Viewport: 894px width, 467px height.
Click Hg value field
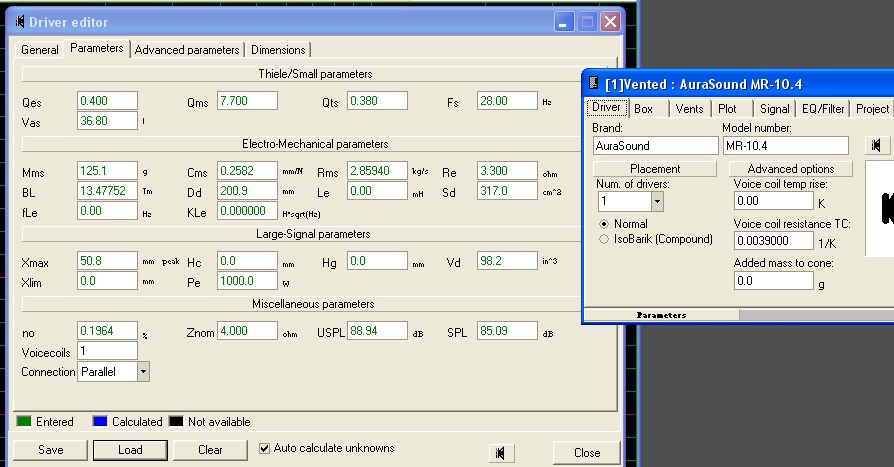click(377, 261)
